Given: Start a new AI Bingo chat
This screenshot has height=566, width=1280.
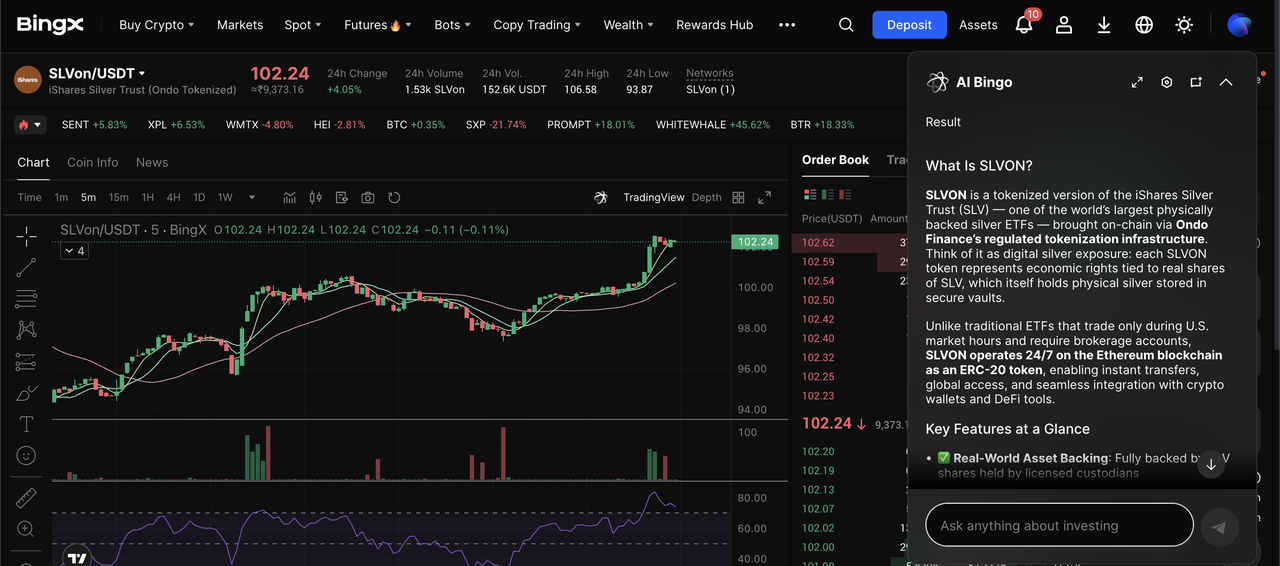Looking at the screenshot, I should (x=1196, y=82).
